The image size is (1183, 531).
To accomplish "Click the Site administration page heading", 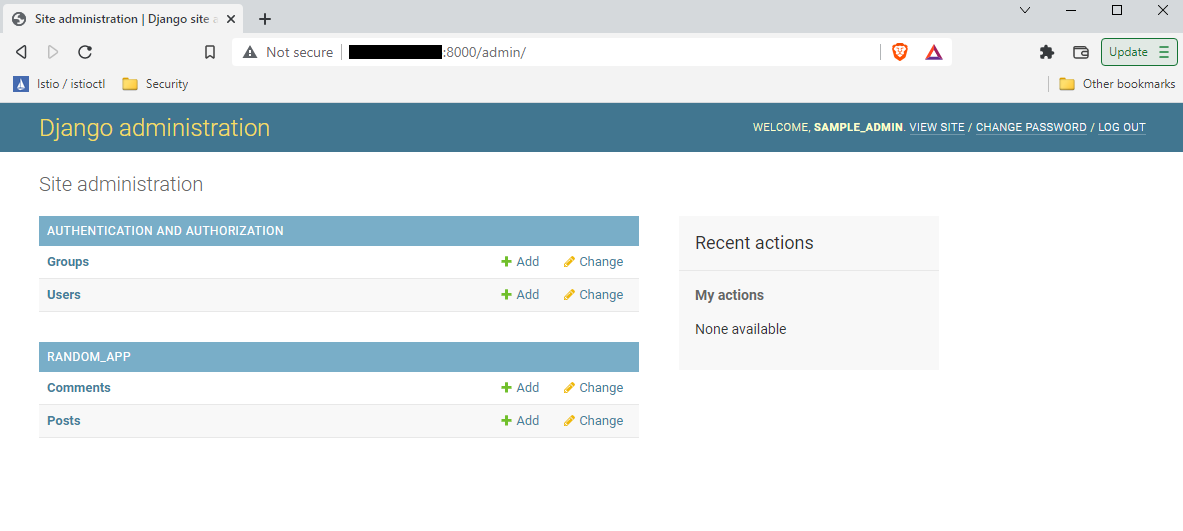I will 121,184.
